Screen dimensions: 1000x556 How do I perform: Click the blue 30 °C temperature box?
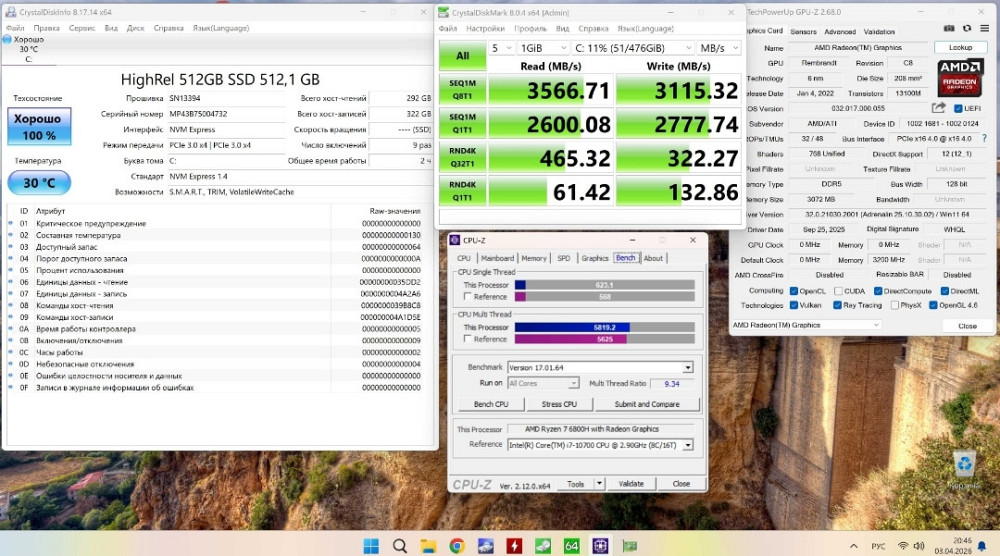pos(39,183)
